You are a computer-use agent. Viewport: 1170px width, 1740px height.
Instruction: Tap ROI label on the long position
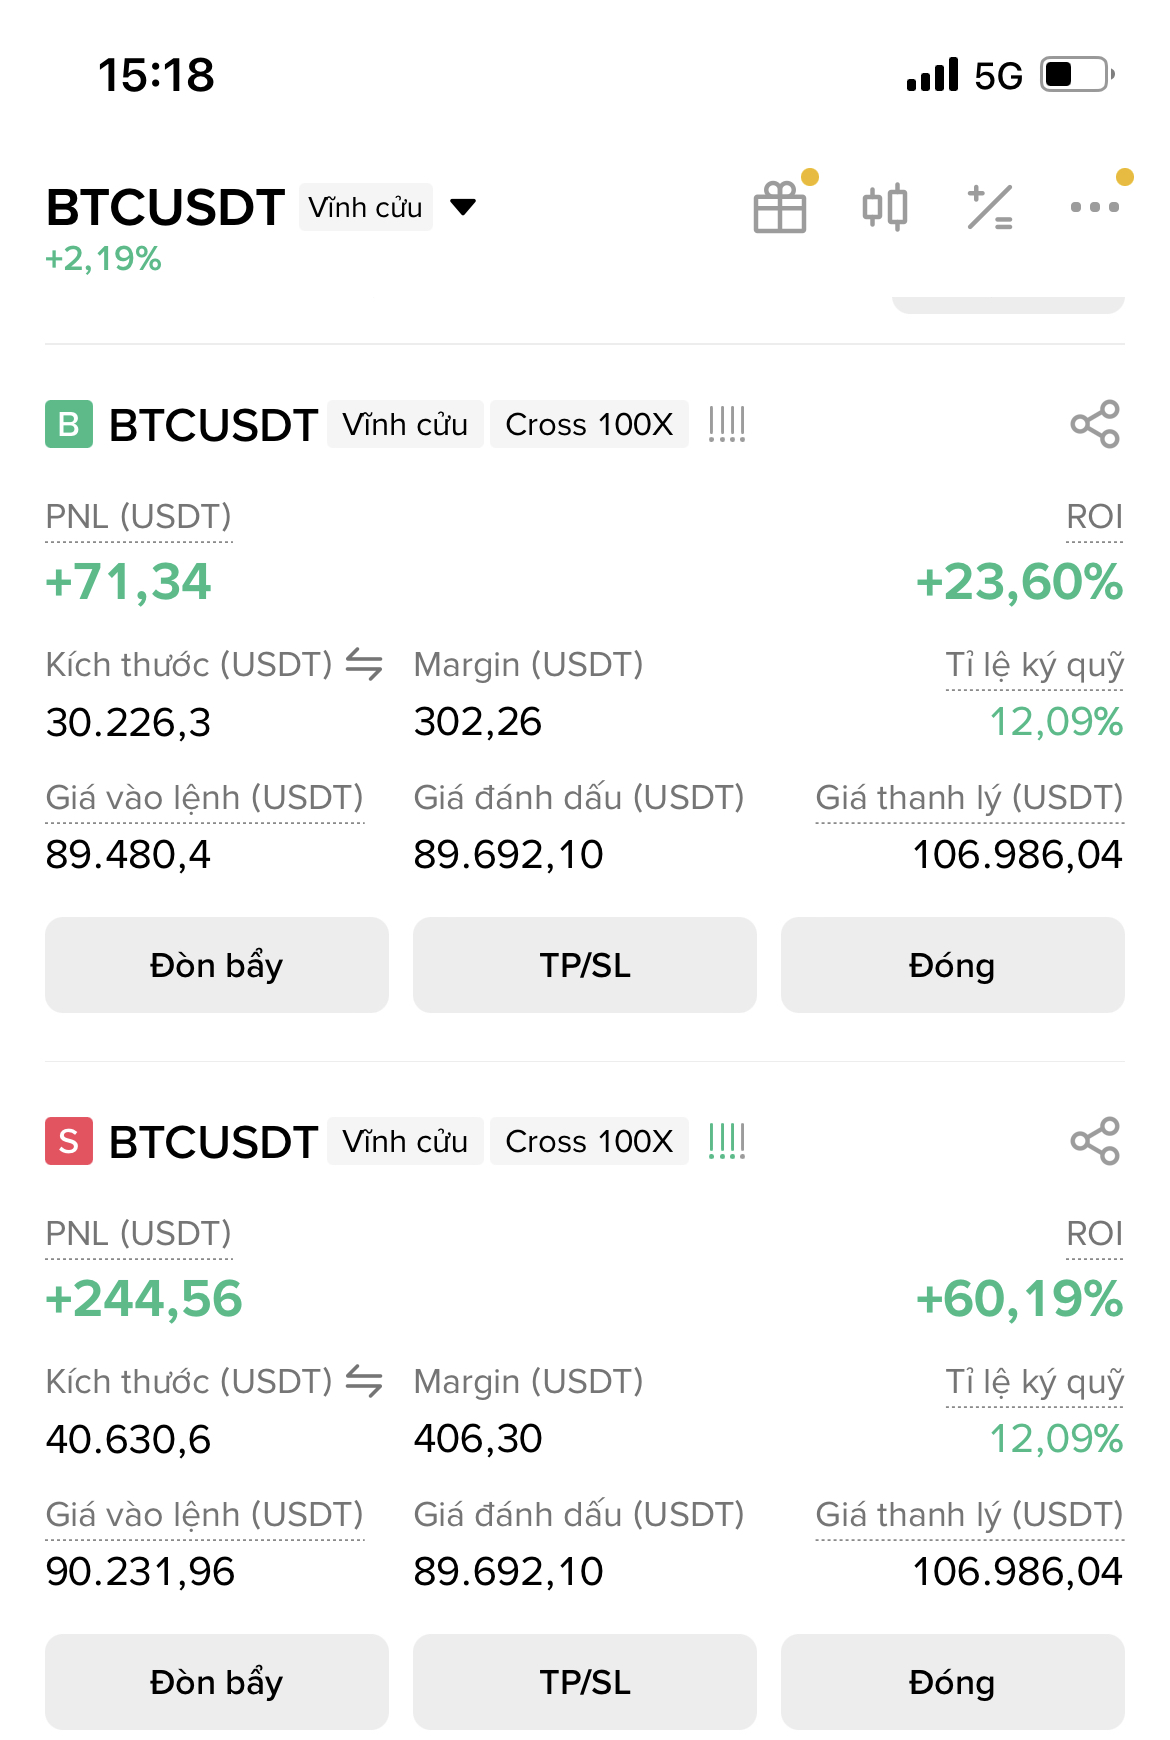click(x=1094, y=517)
